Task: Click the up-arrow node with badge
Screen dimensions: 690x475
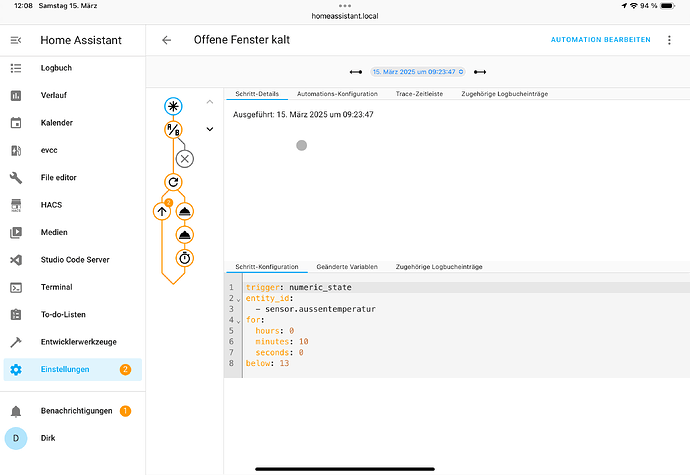Action: (162, 211)
